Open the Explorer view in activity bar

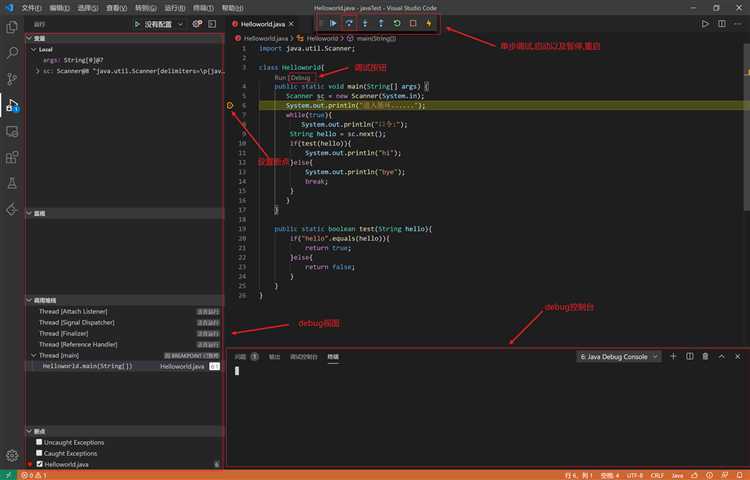[12, 27]
